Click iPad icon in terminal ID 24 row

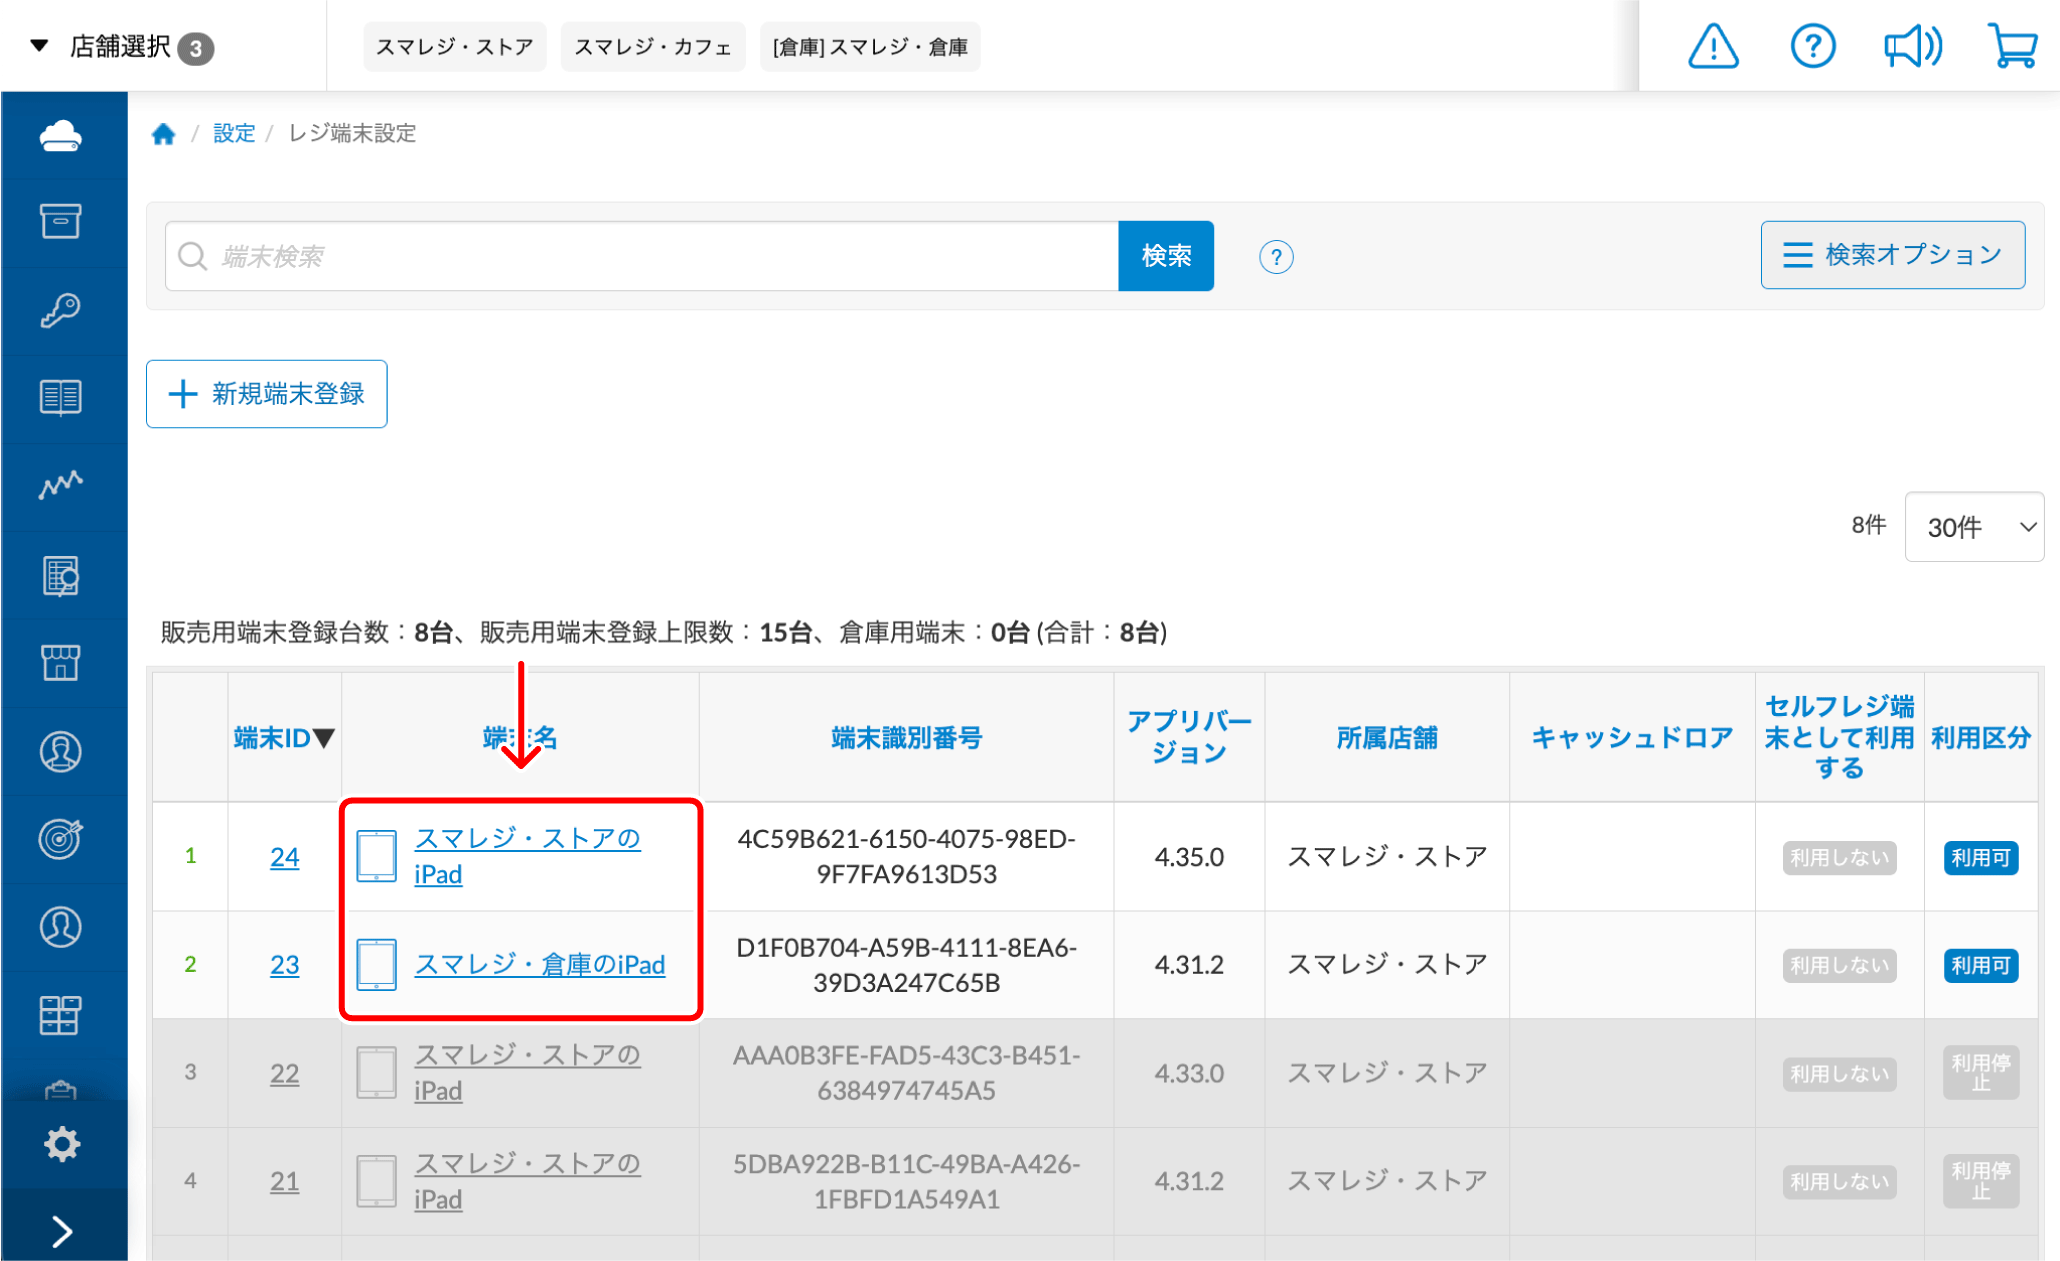(x=377, y=856)
